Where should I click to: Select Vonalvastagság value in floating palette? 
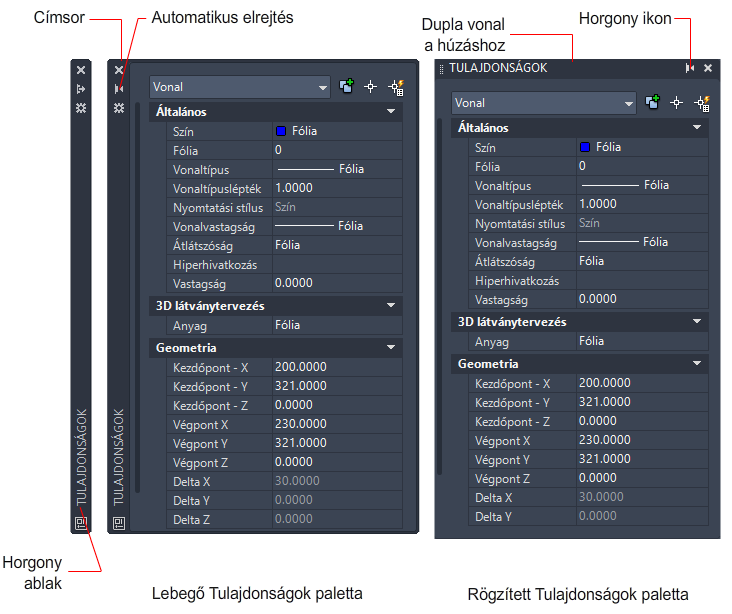(337, 226)
